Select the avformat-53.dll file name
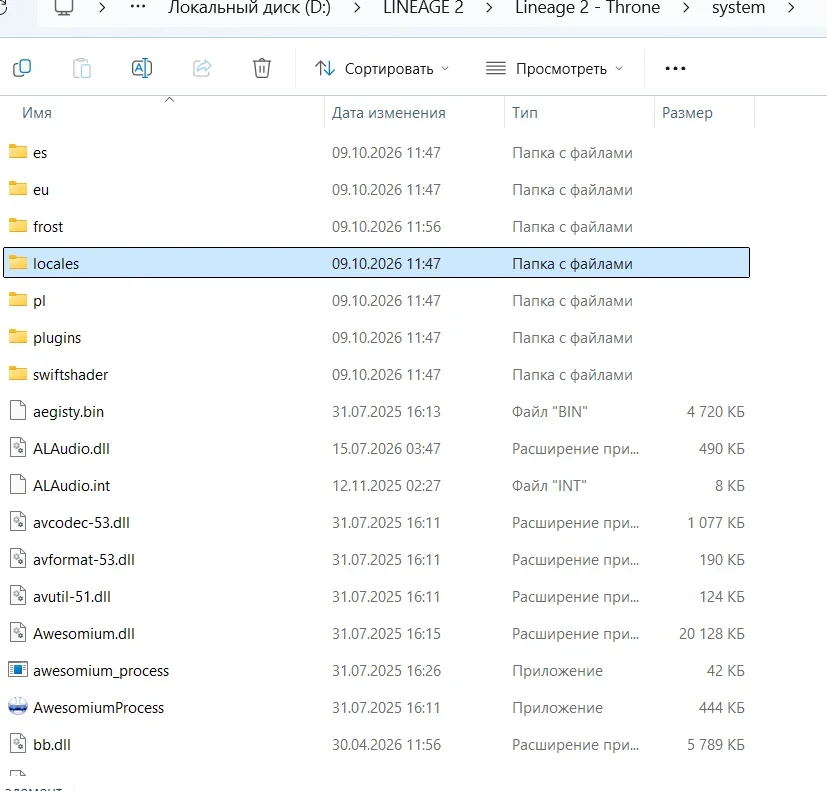827x791 pixels. pyautogui.click(x=84, y=560)
